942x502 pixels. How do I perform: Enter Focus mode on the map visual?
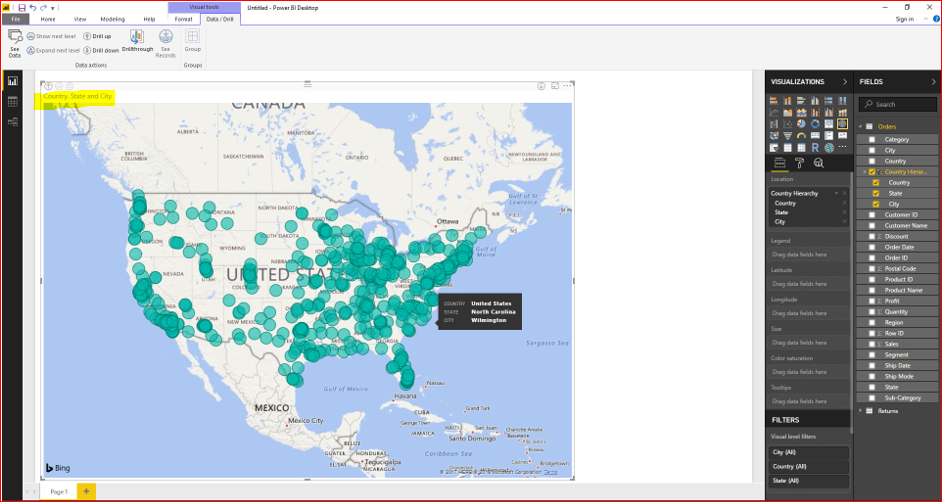555,86
